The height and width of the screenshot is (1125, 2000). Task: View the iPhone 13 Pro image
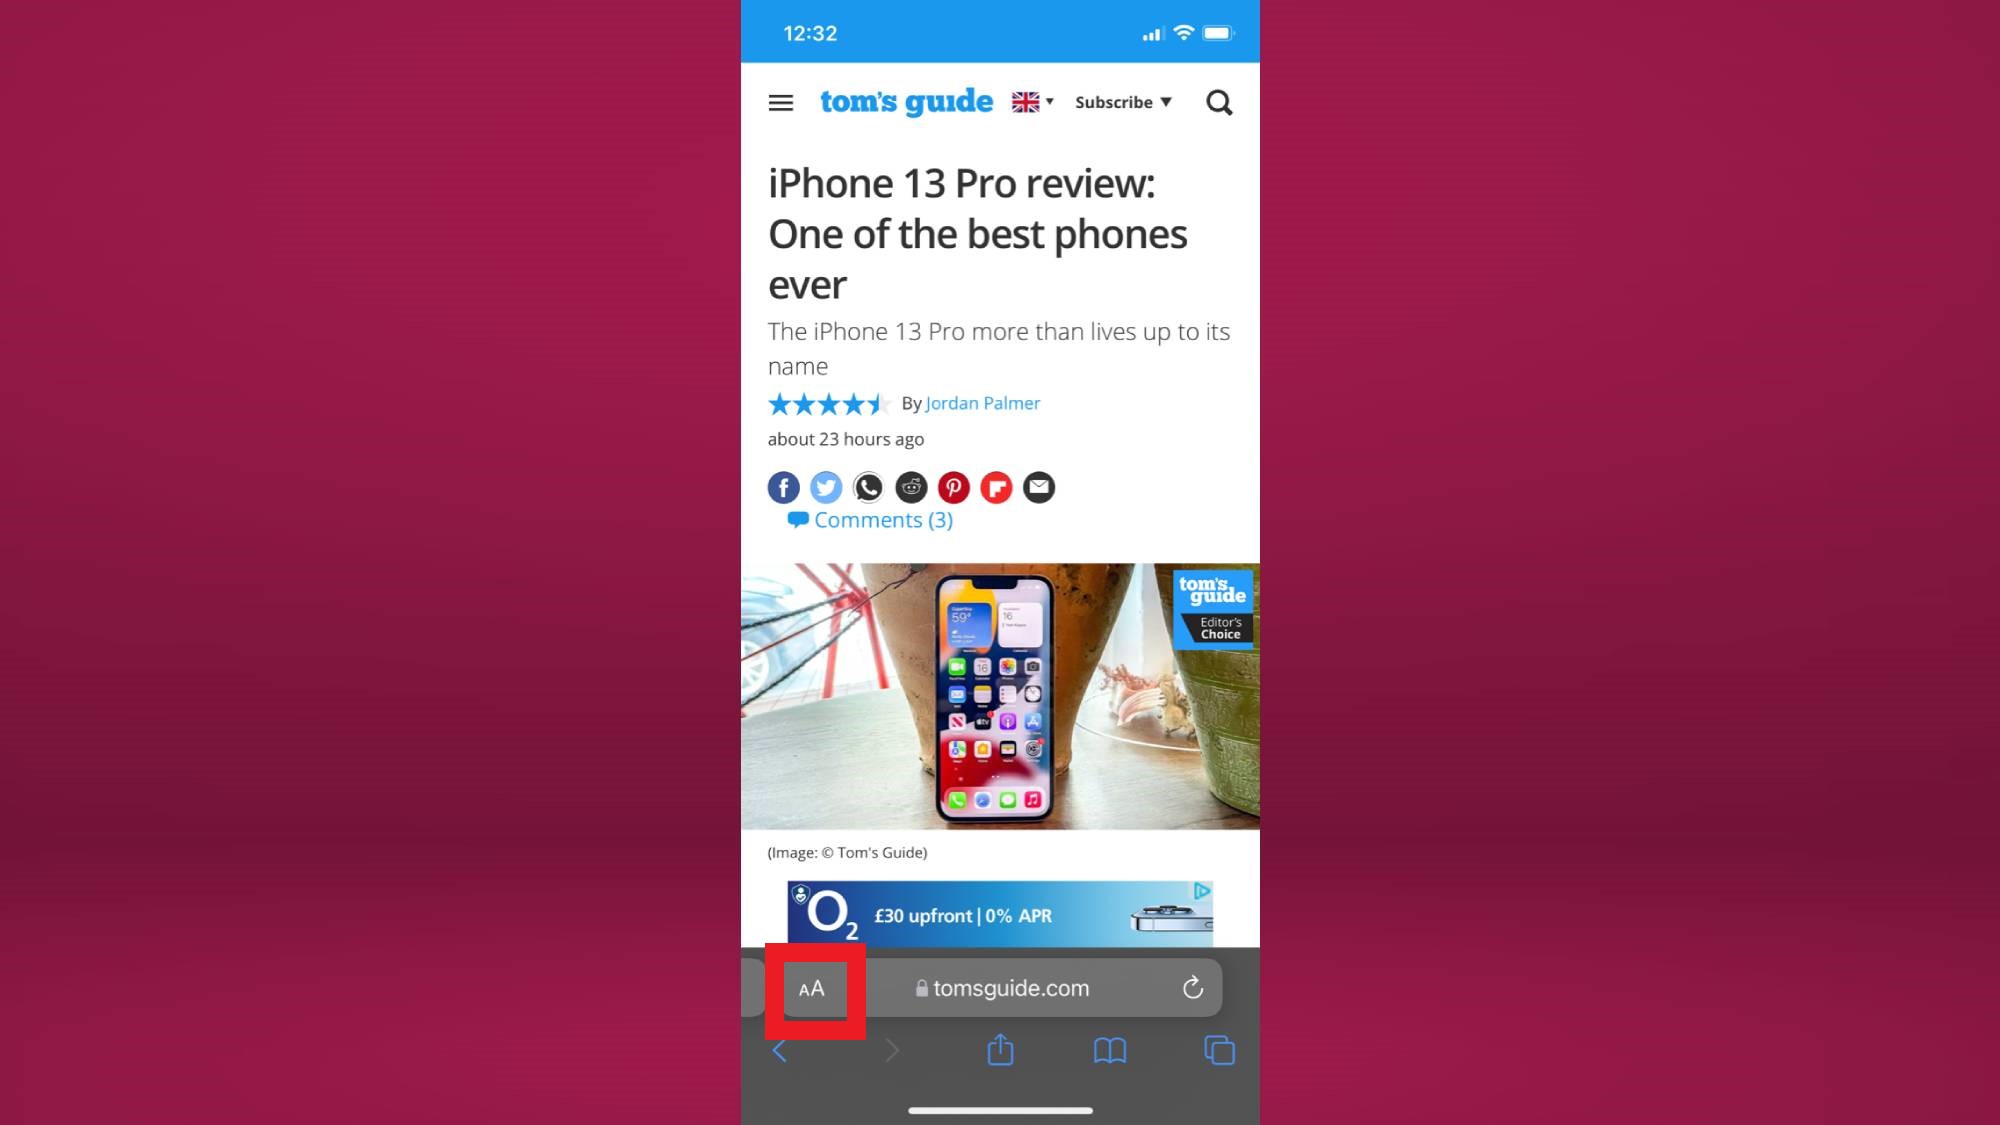coord(1000,696)
